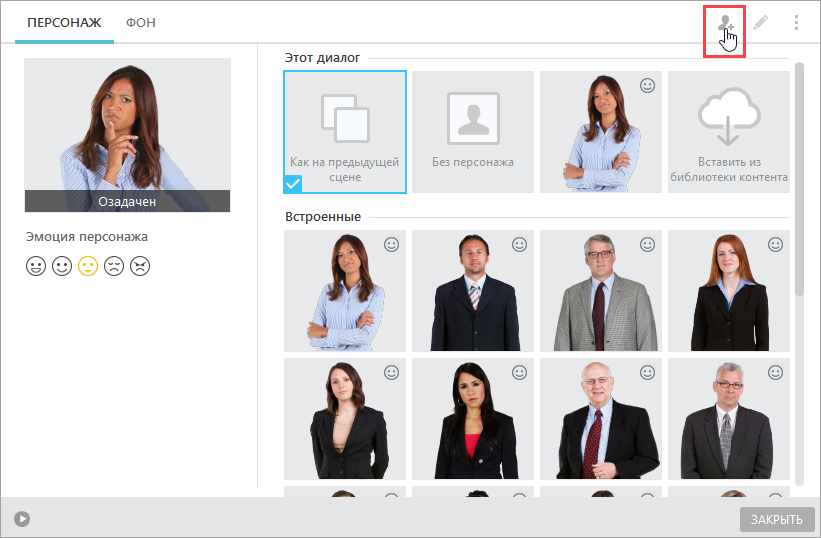
Task: Open emotions smiley on man with striped tie
Action: pos(519,244)
